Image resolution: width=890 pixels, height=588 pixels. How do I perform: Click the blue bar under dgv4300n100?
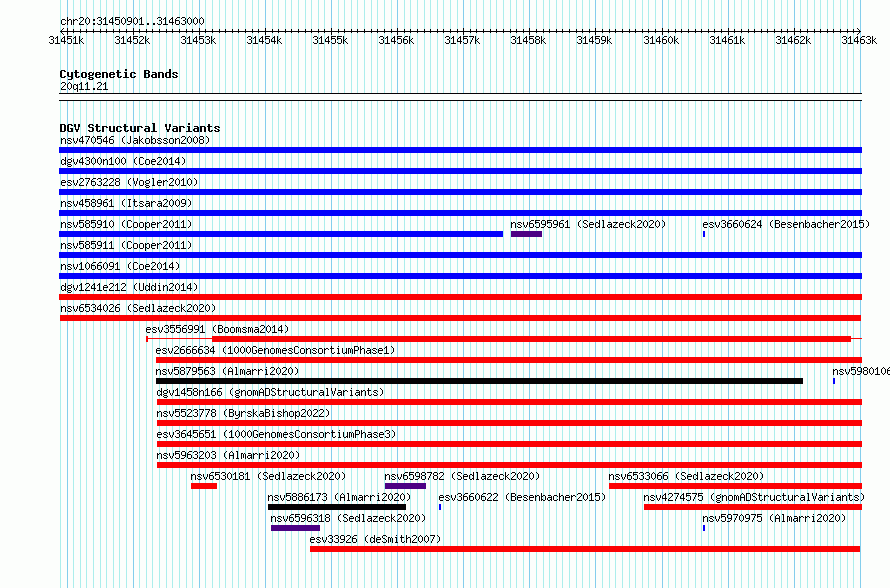click(x=460, y=171)
